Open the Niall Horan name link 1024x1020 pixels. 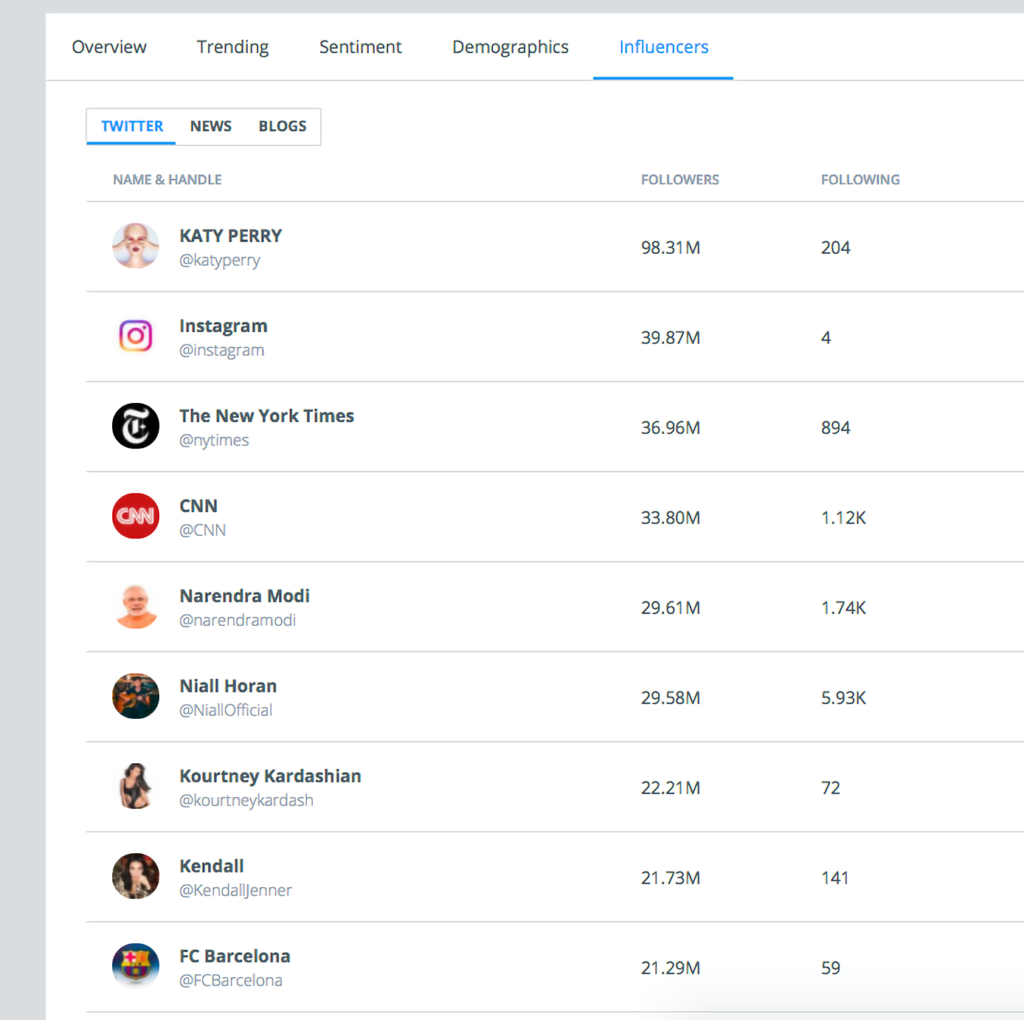pos(228,686)
